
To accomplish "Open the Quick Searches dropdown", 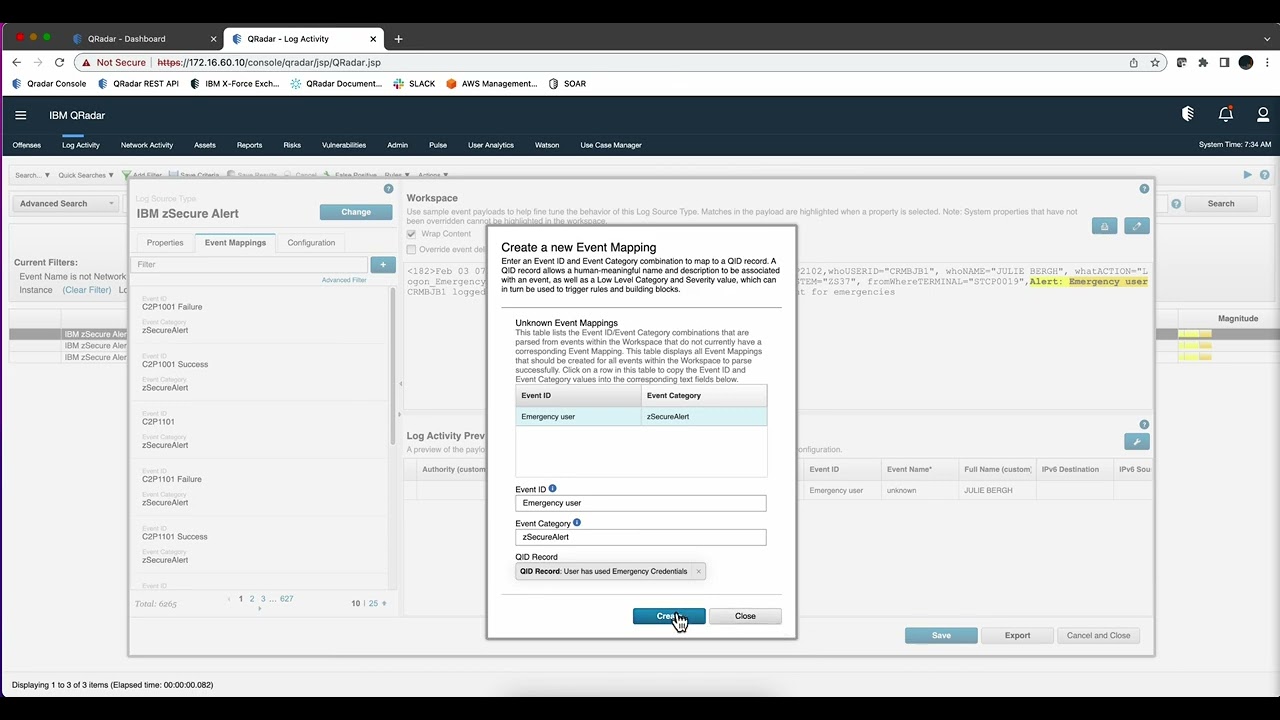I will pos(86,175).
